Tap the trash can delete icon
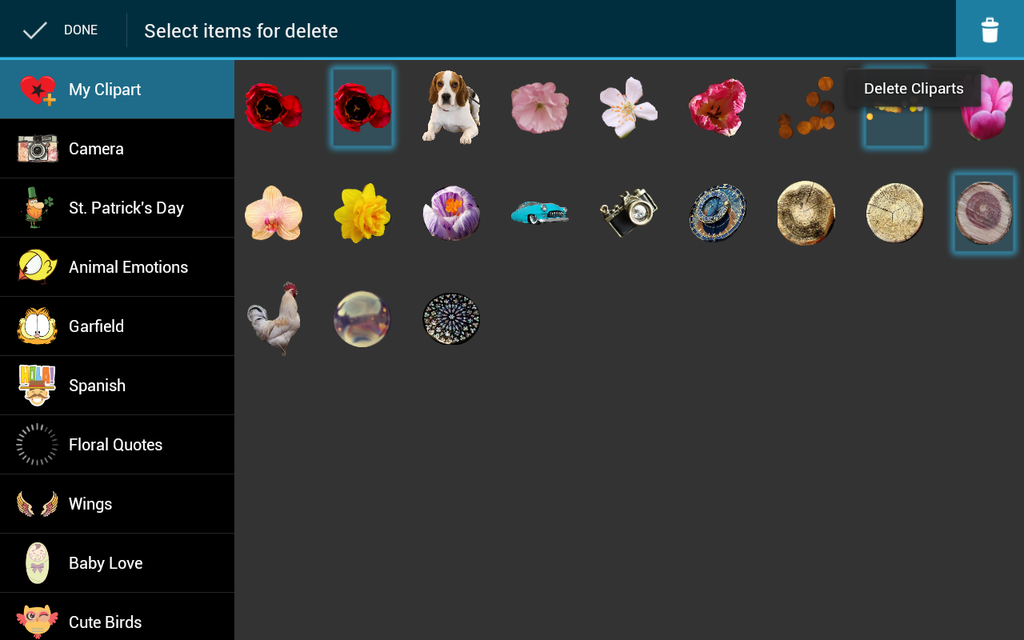The height and width of the screenshot is (640, 1024). pos(989,29)
